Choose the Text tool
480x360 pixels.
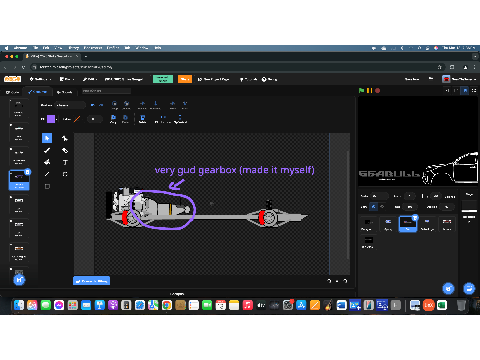pos(65,162)
